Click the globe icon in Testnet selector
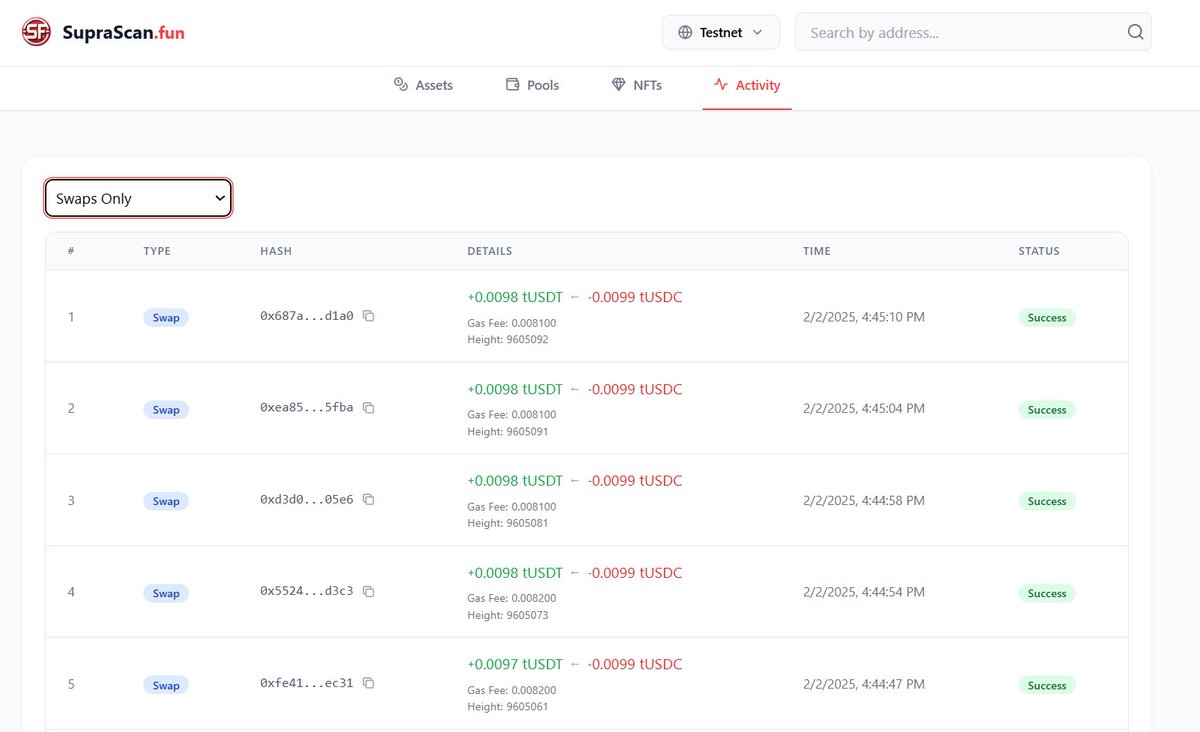1200x732 pixels. tap(685, 32)
